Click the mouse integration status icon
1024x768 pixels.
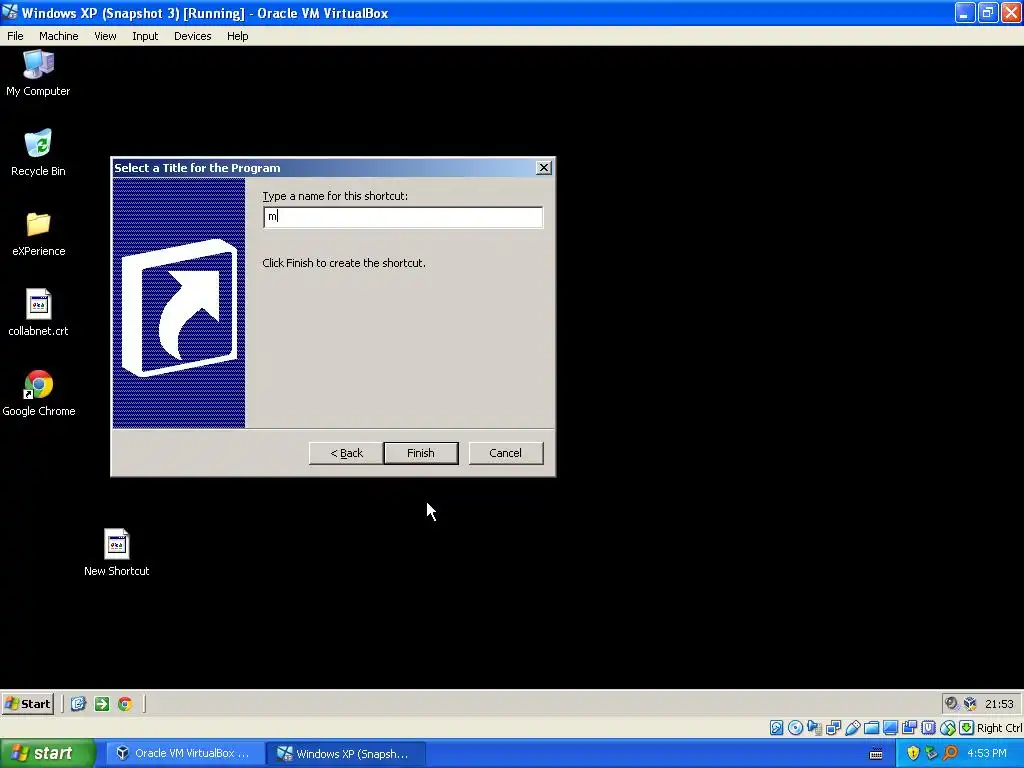click(x=948, y=728)
